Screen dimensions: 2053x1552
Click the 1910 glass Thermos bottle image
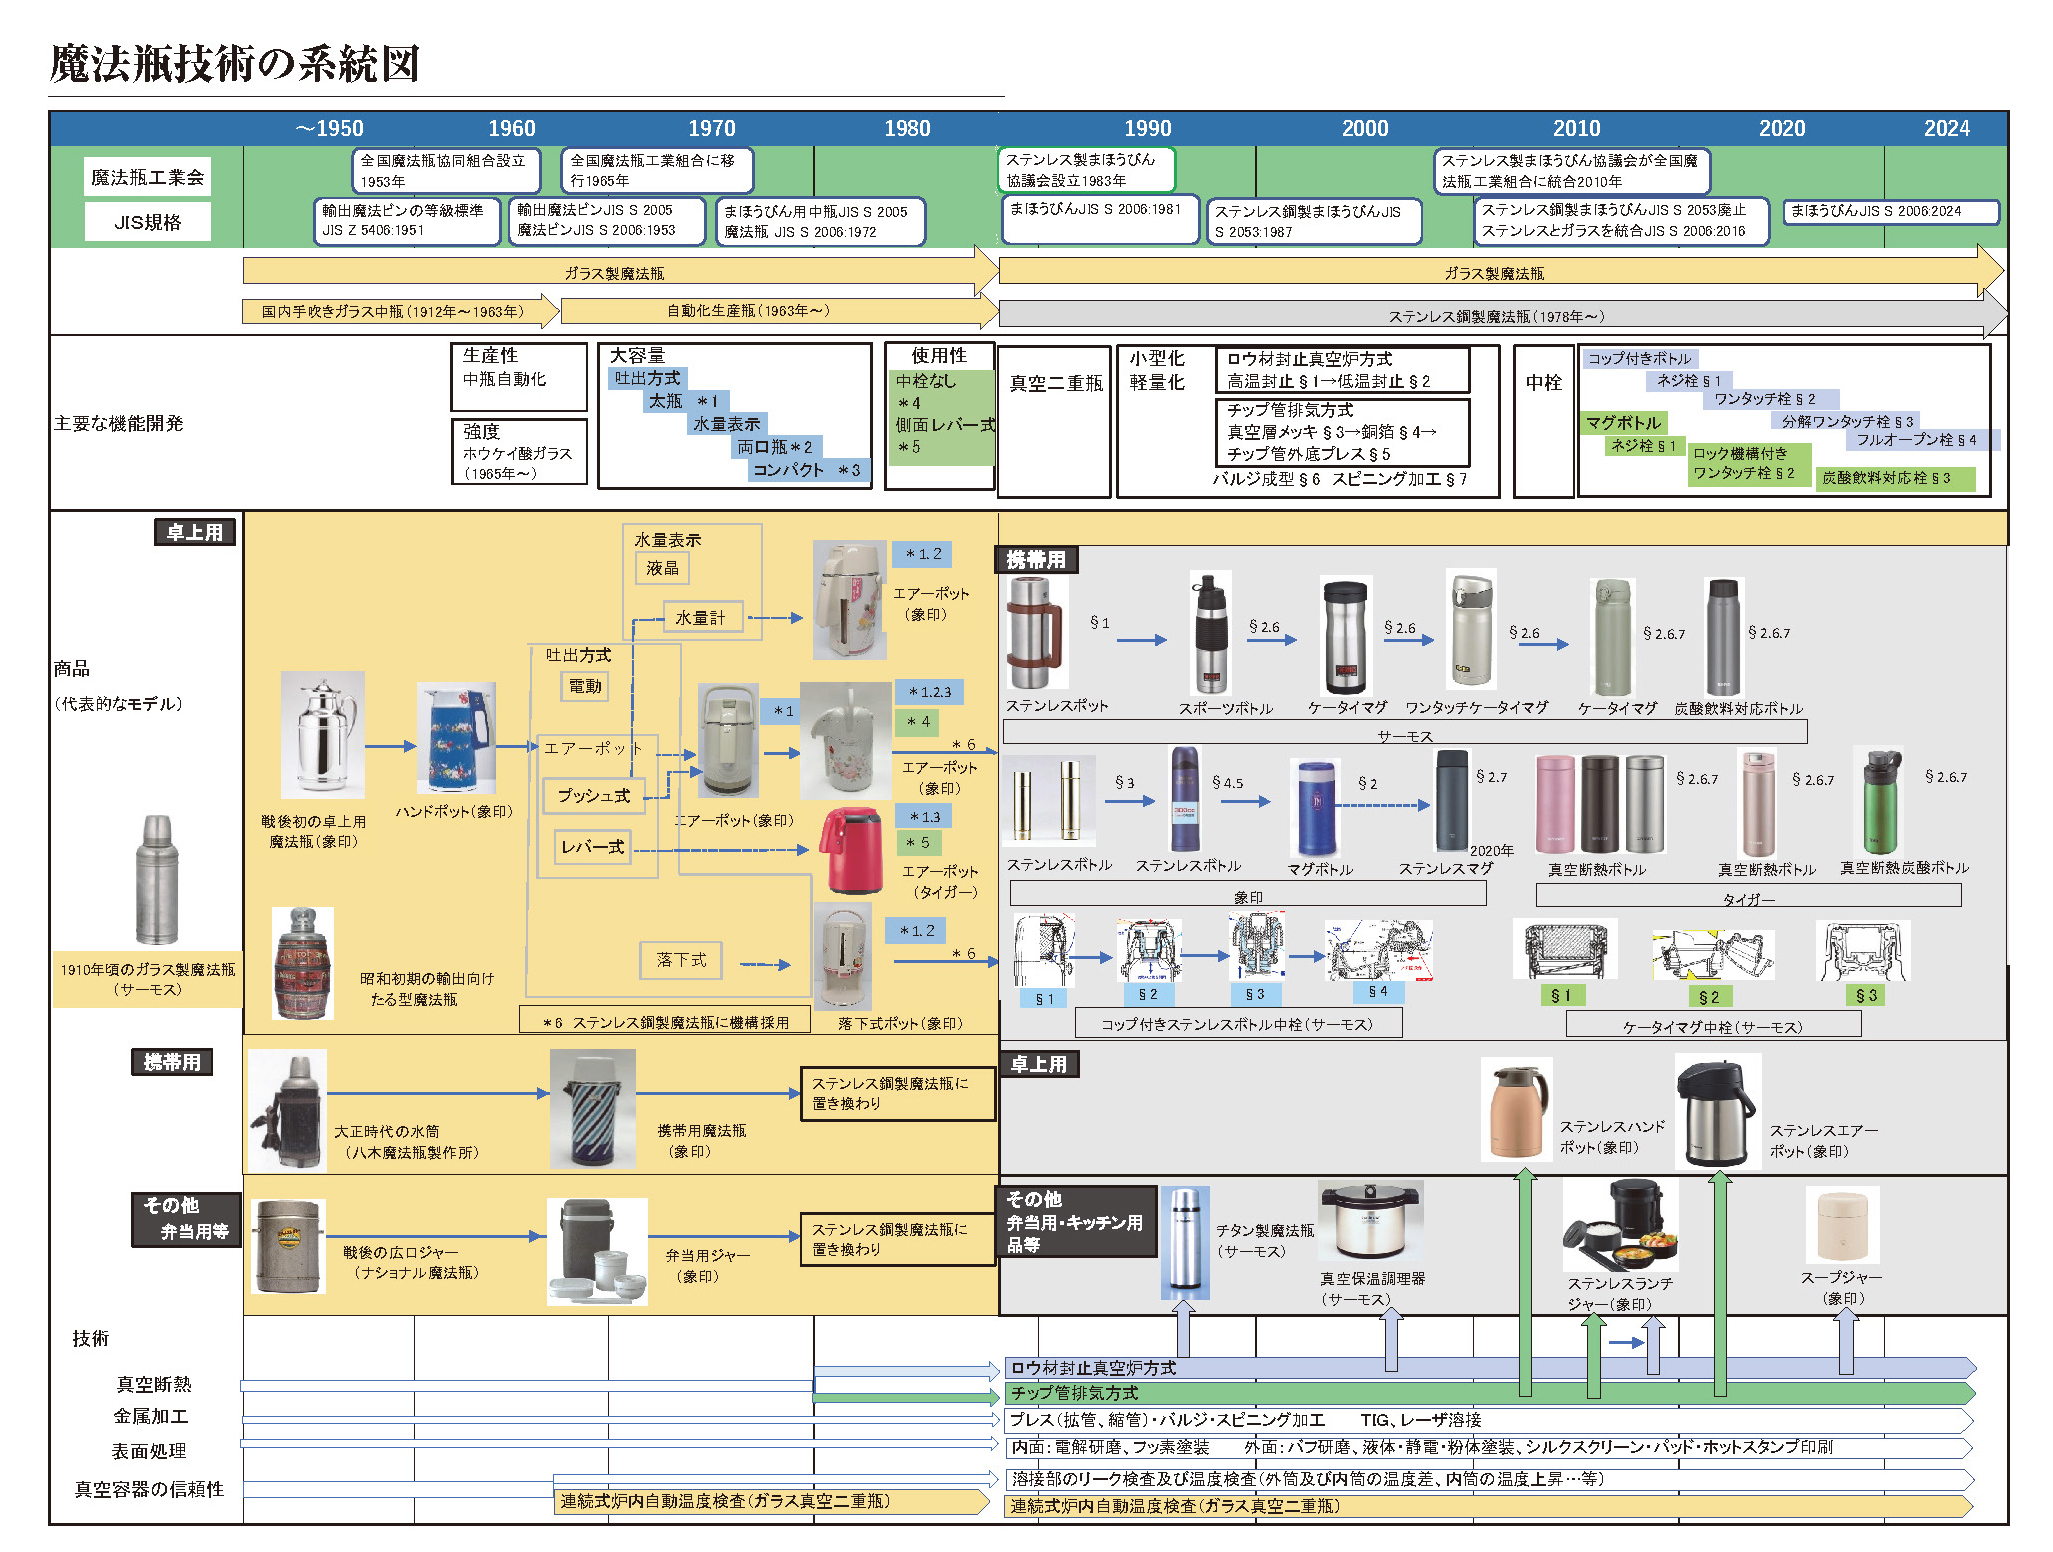pos(157,880)
